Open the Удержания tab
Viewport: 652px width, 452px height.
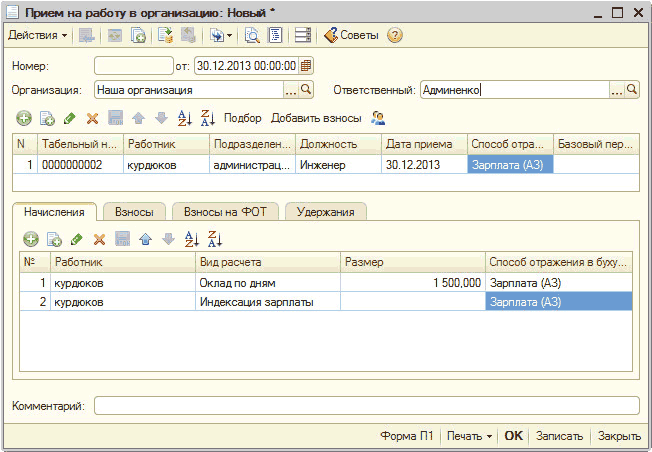[326, 212]
